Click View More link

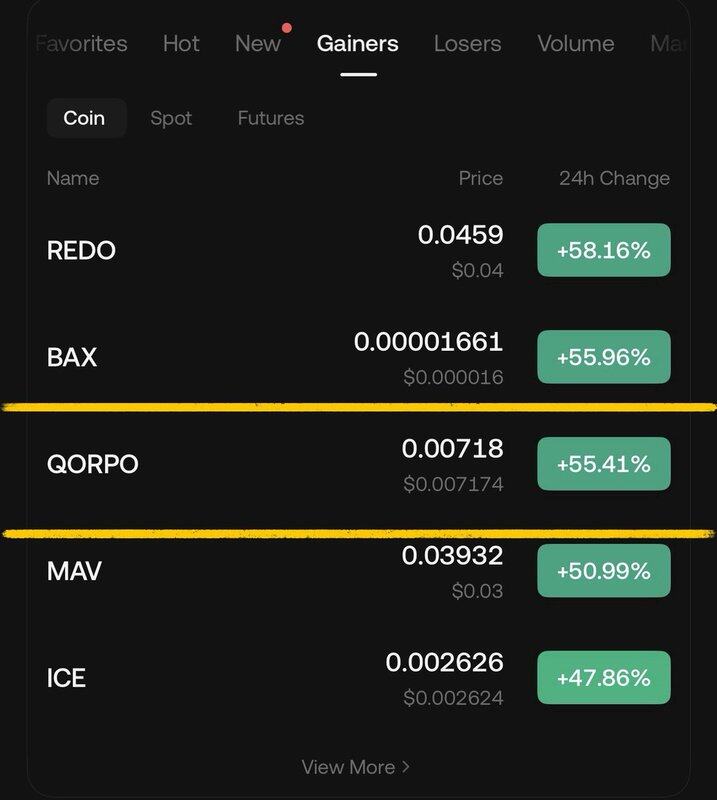coord(348,767)
